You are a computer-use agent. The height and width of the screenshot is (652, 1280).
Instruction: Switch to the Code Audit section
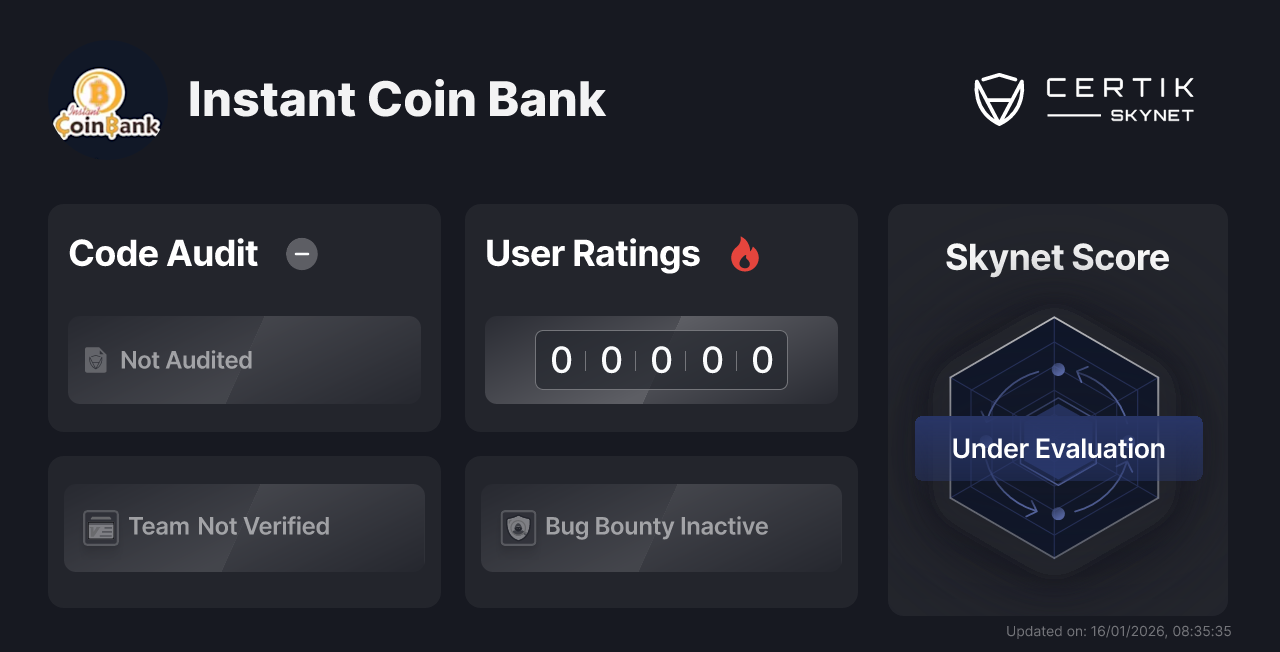(x=163, y=254)
